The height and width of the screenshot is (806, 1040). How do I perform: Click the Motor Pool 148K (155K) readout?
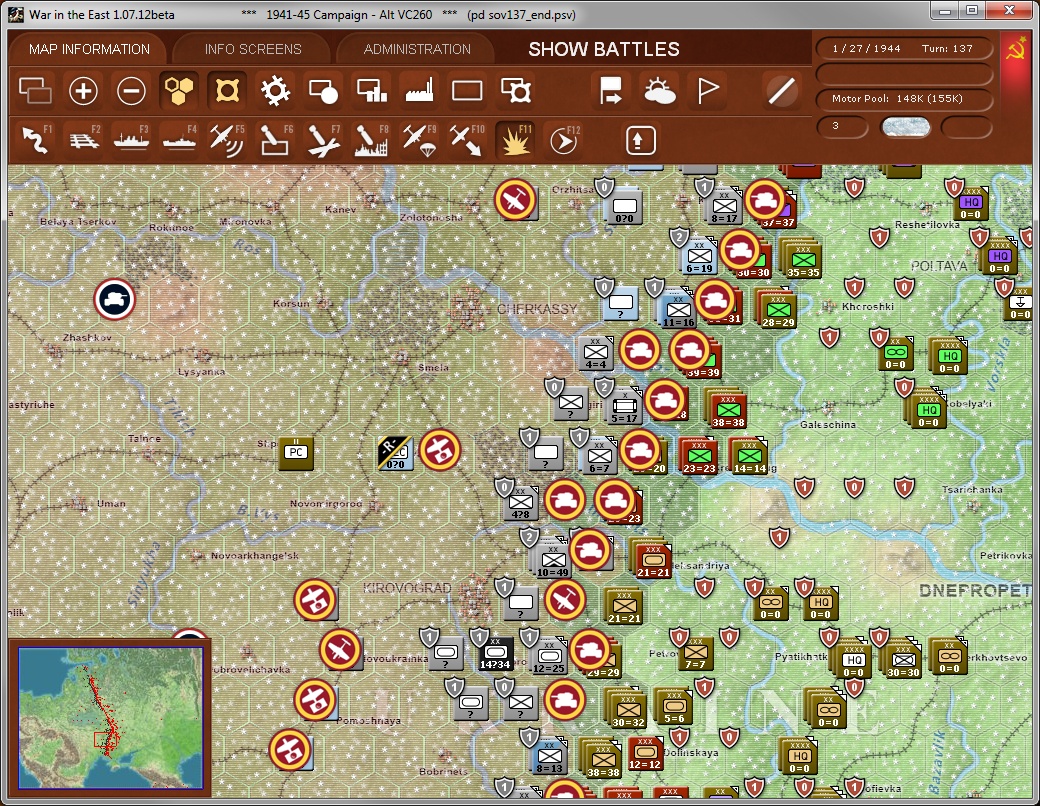pyautogui.click(x=903, y=98)
